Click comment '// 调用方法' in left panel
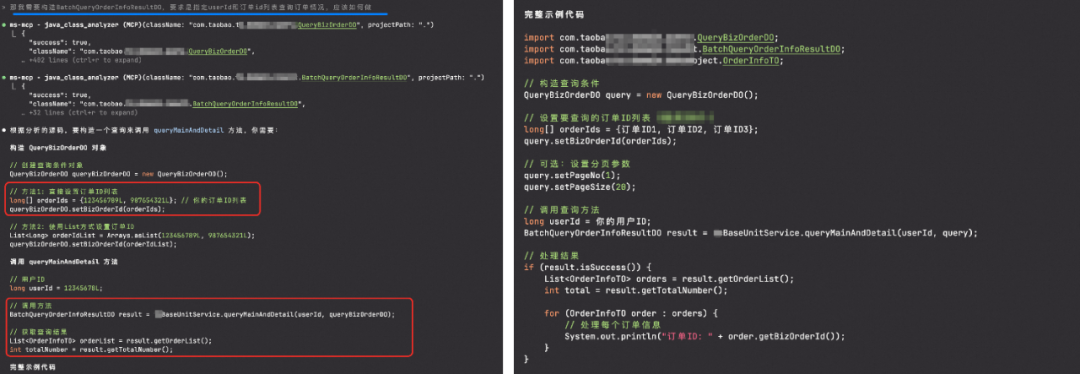The width and height of the screenshot is (1080, 374). point(30,305)
